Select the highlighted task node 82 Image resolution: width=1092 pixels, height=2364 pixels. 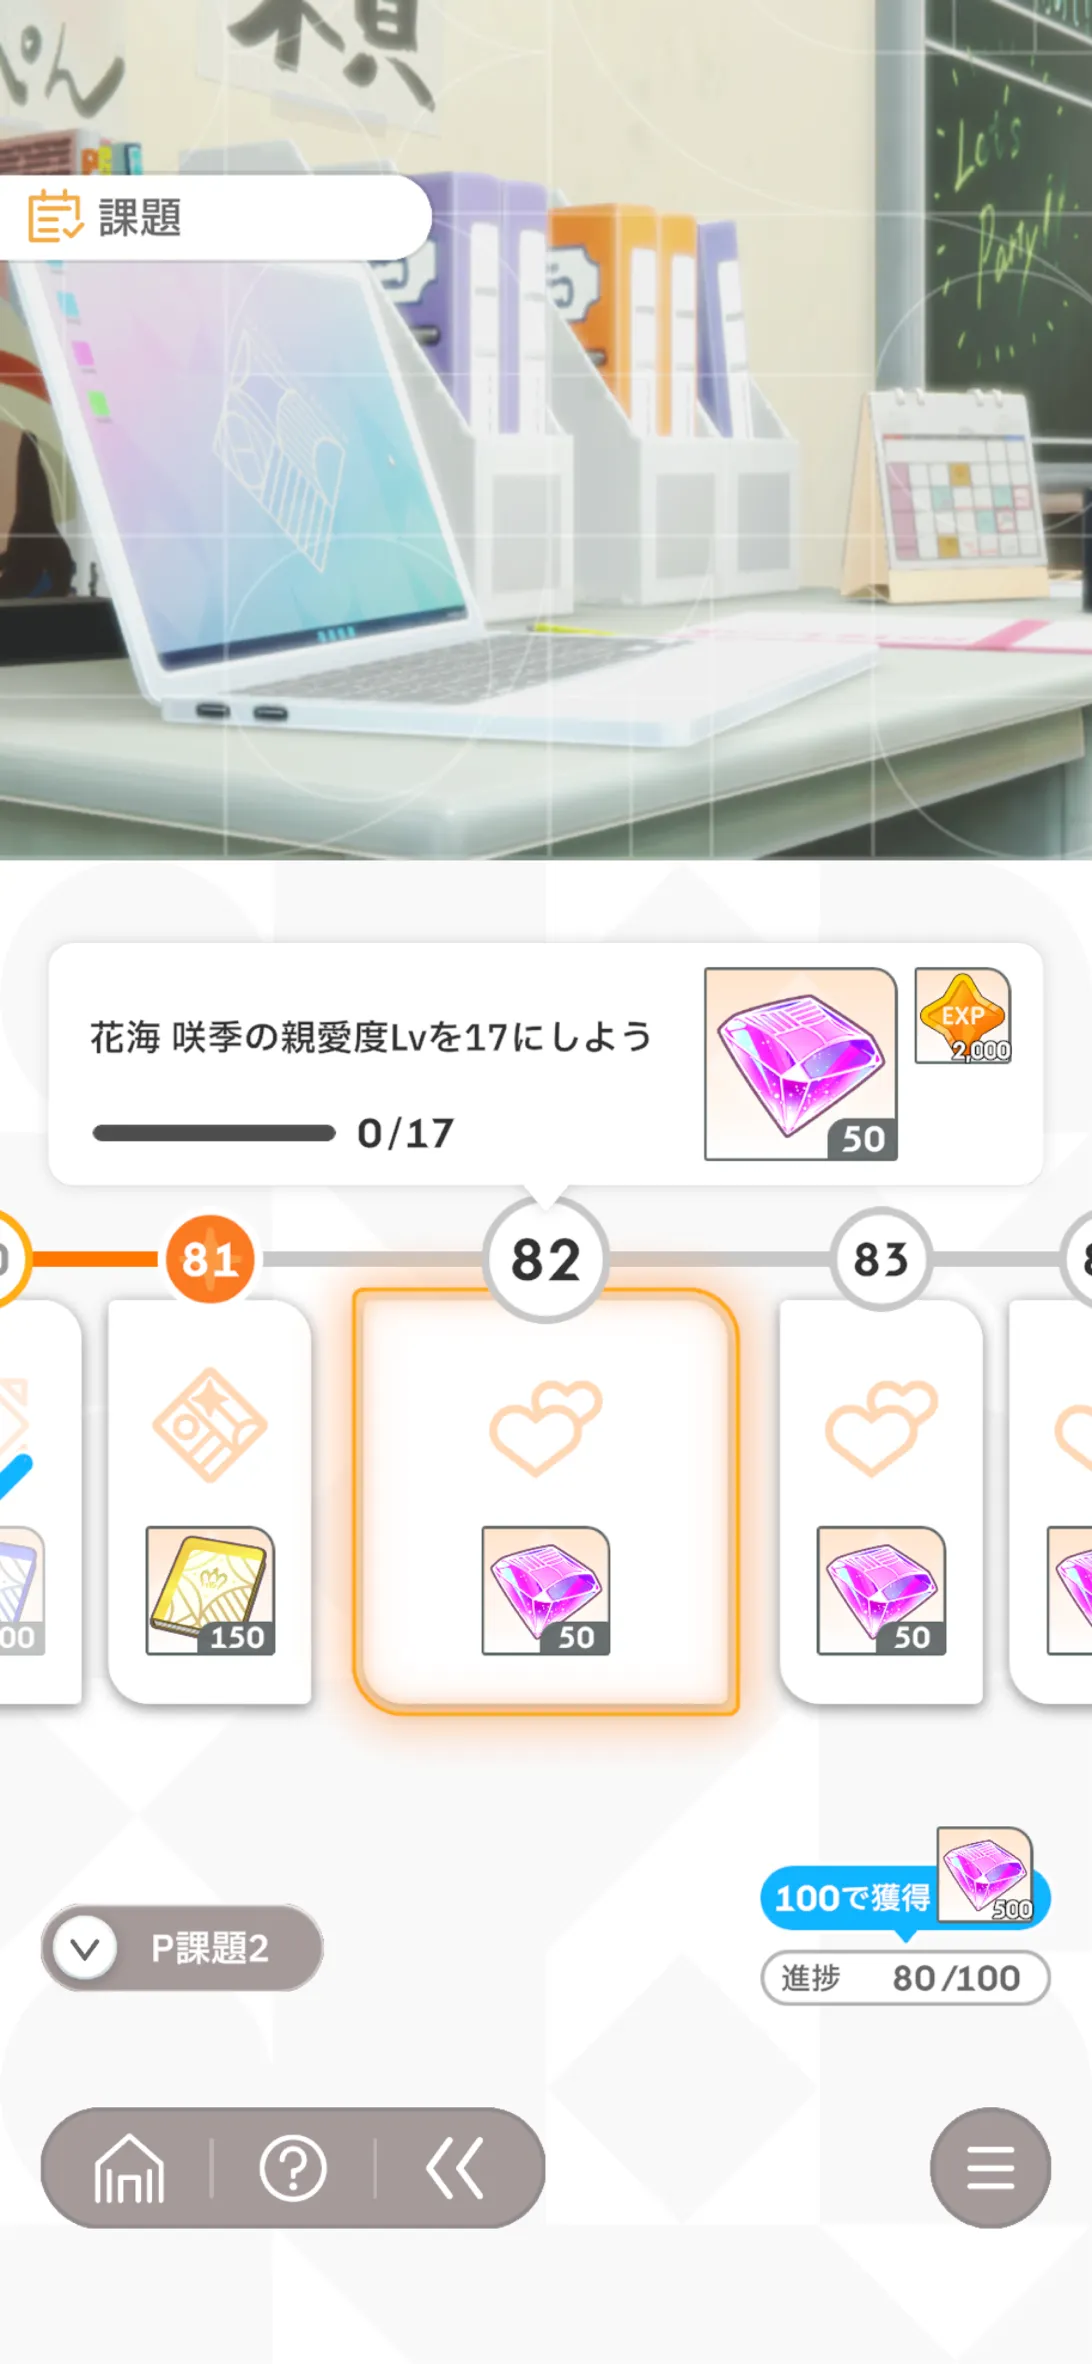[x=546, y=1259]
